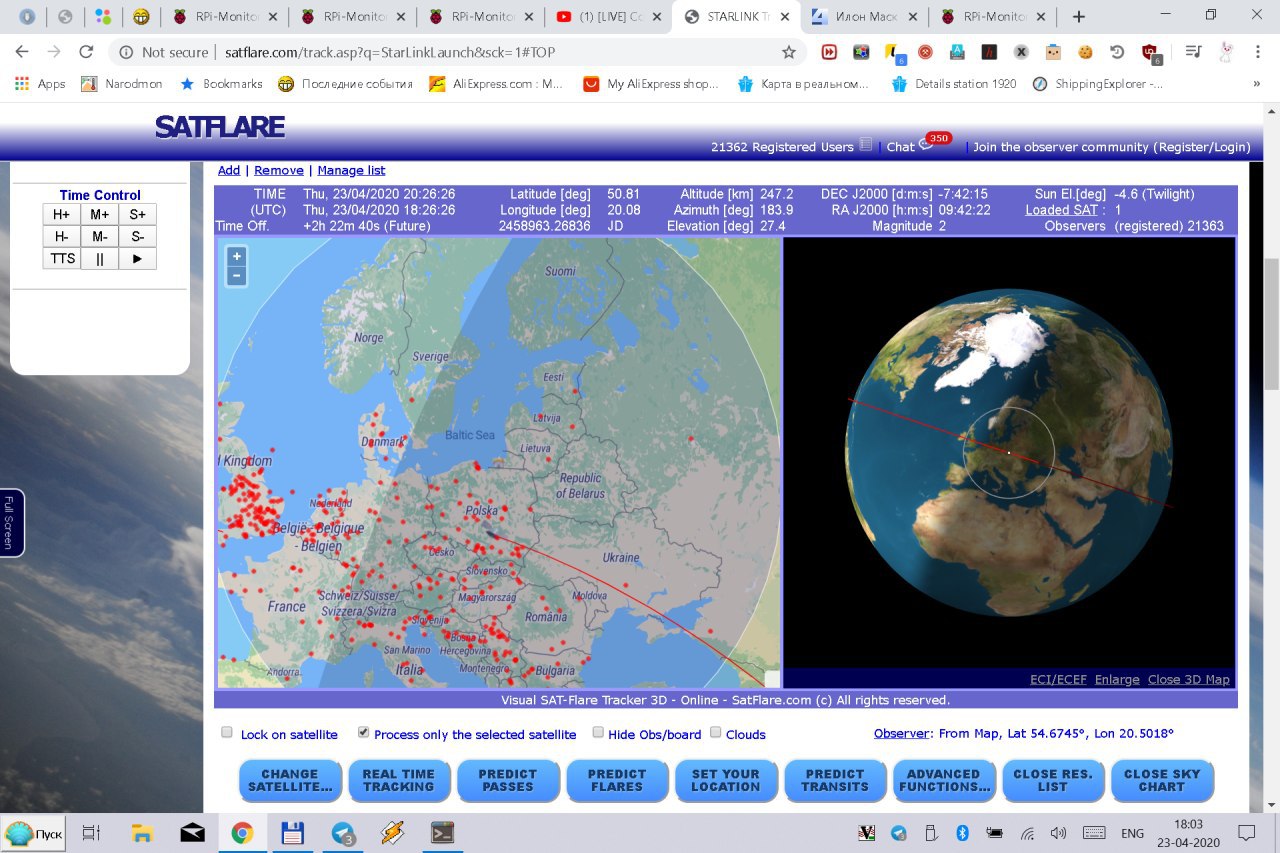Click the 3D Earth globe view
The width and height of the screenshot is (1280, 853).
click(x=1009, y=452)
